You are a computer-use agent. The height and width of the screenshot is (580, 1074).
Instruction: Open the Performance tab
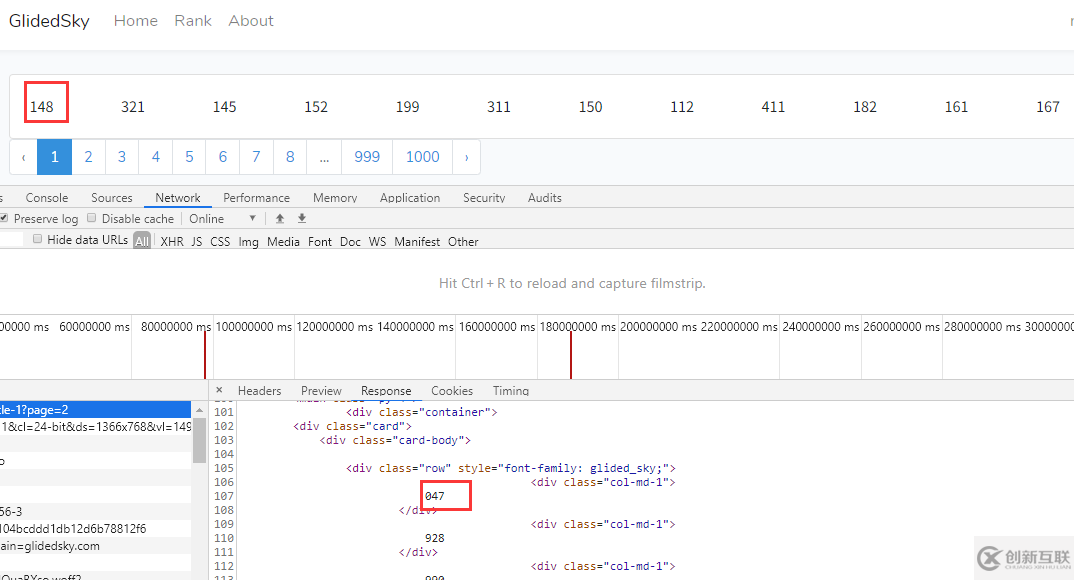[x=256, y=197]
